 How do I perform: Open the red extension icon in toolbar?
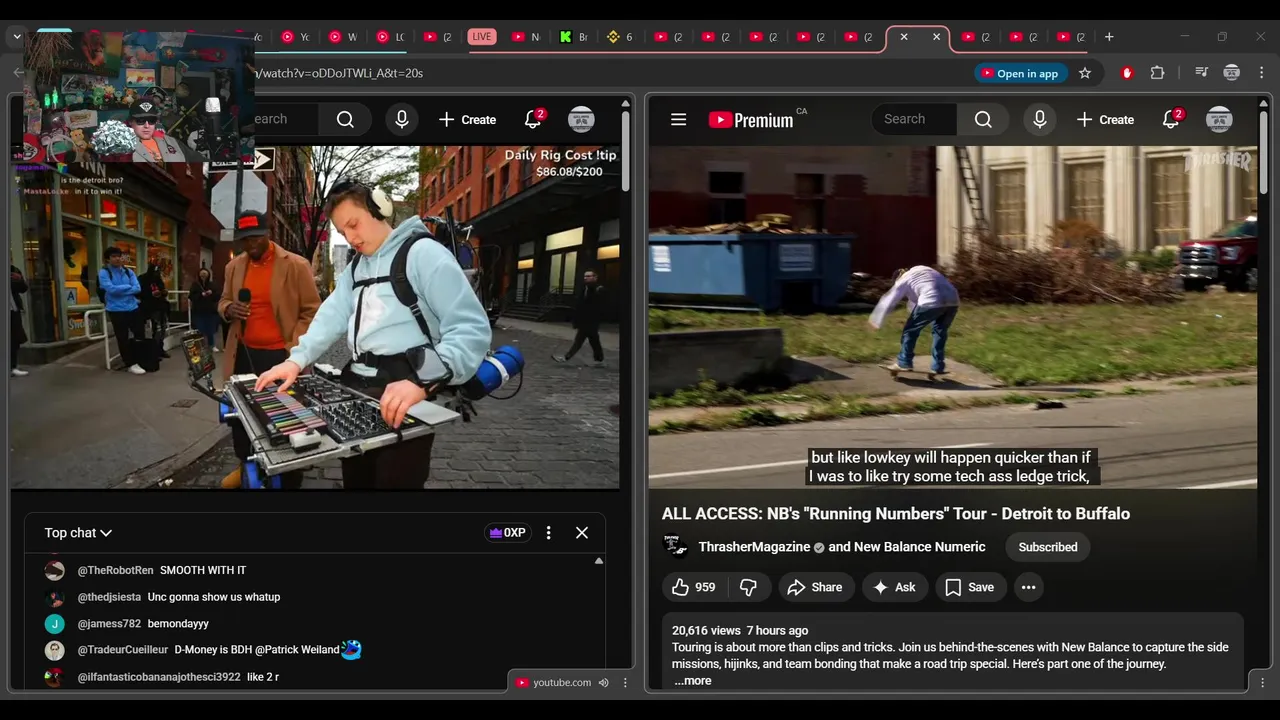[x=1127, y=73]
